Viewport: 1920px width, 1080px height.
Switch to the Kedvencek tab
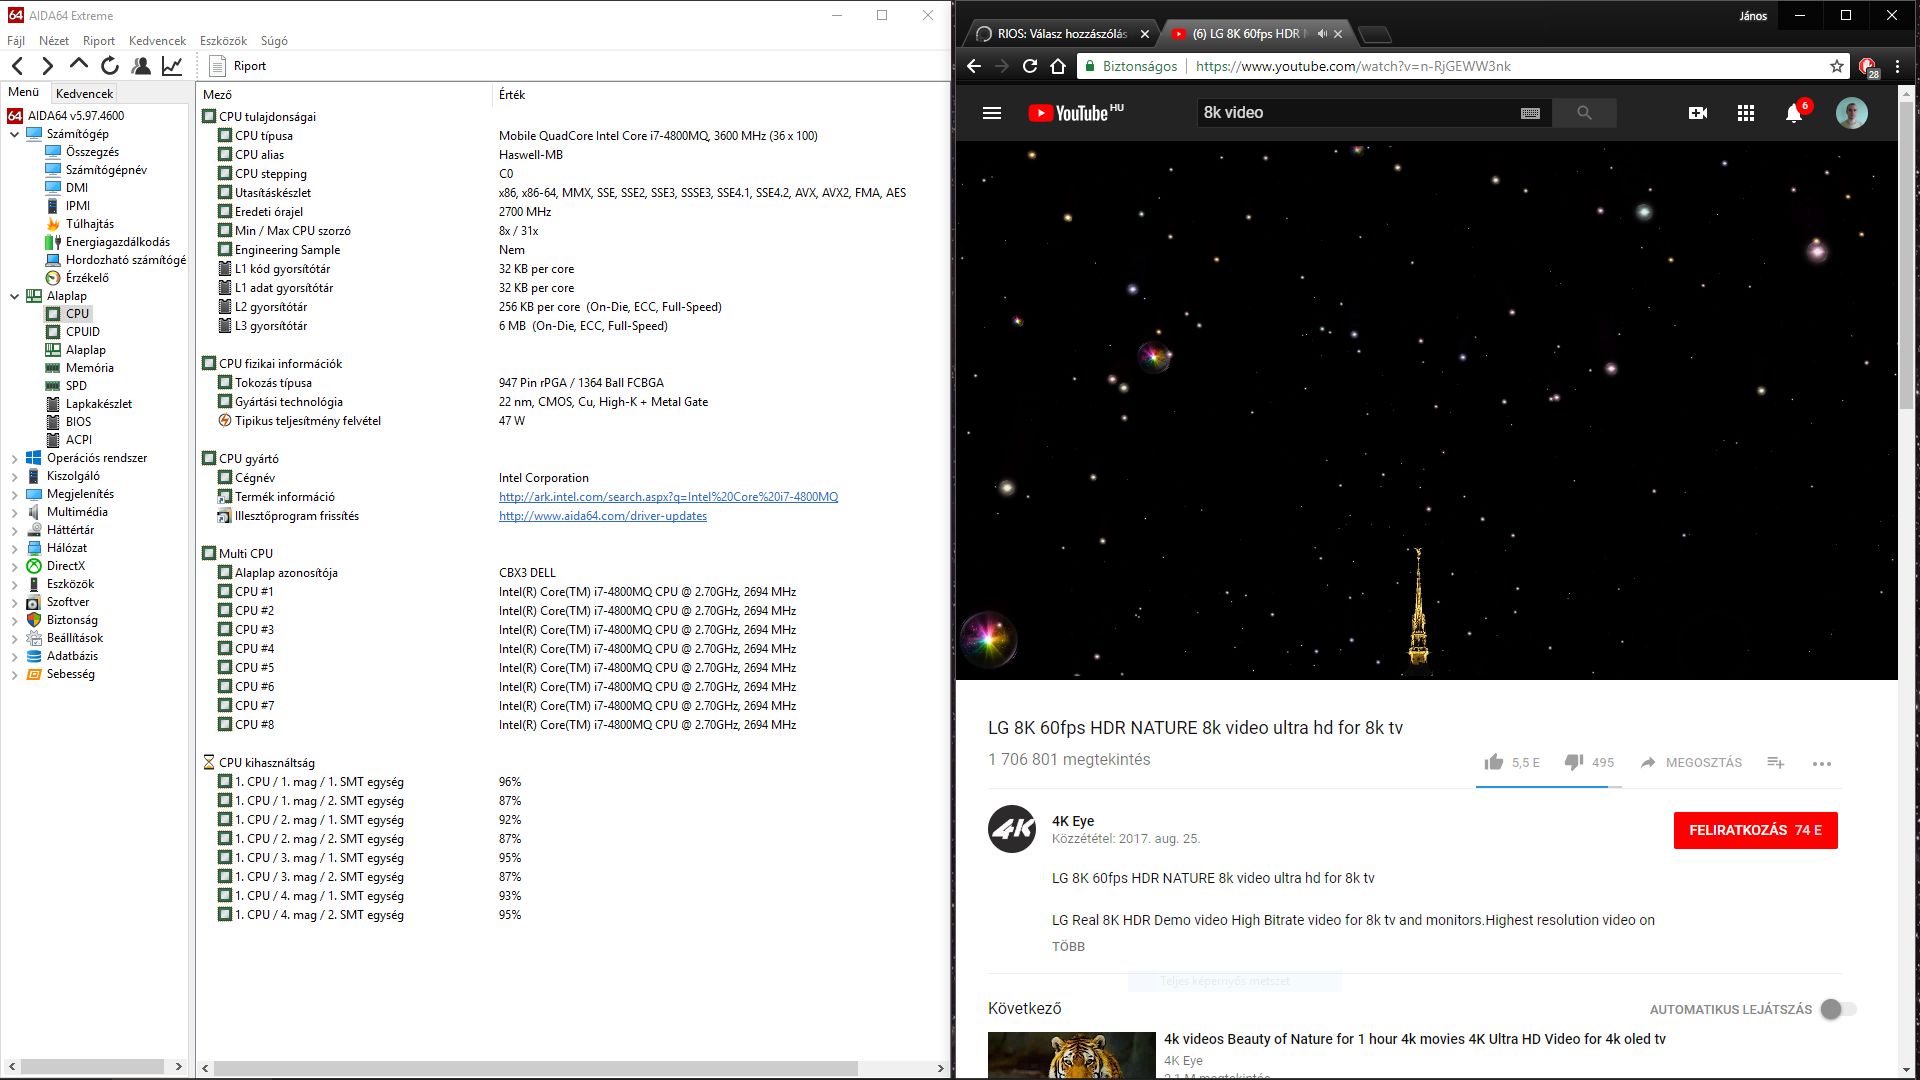[84, 93]
